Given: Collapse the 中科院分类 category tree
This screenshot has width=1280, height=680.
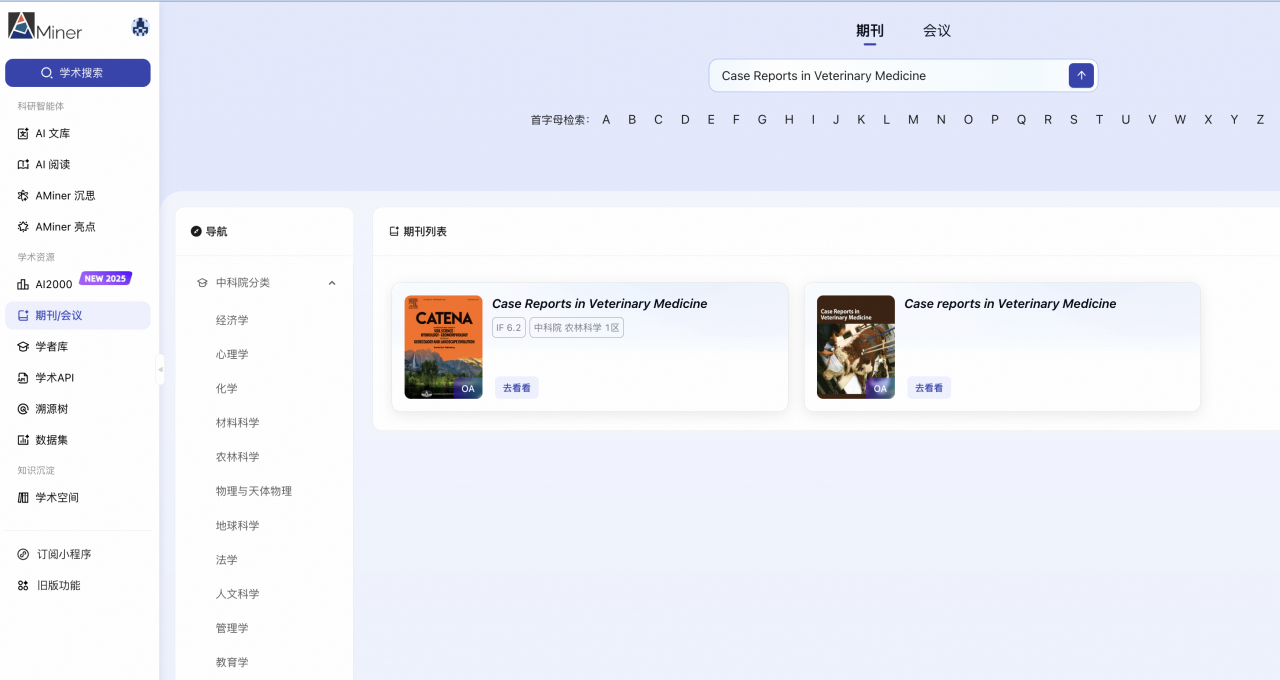Looking at the screenshot, I should [331, 283].
